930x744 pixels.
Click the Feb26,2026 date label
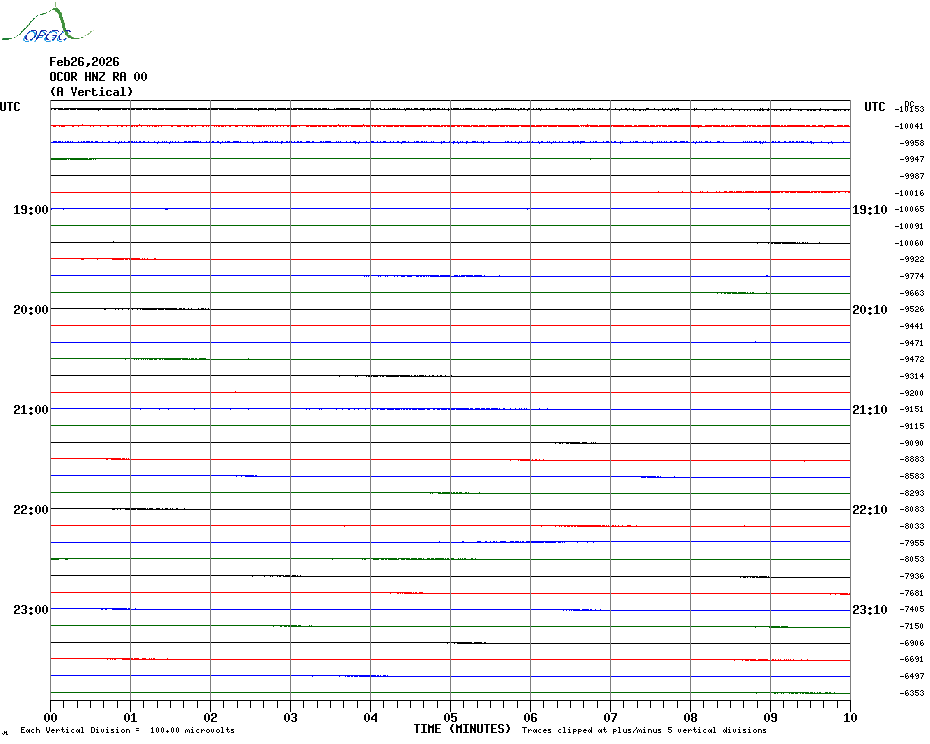pyautogui.click(x=84, y=62)
